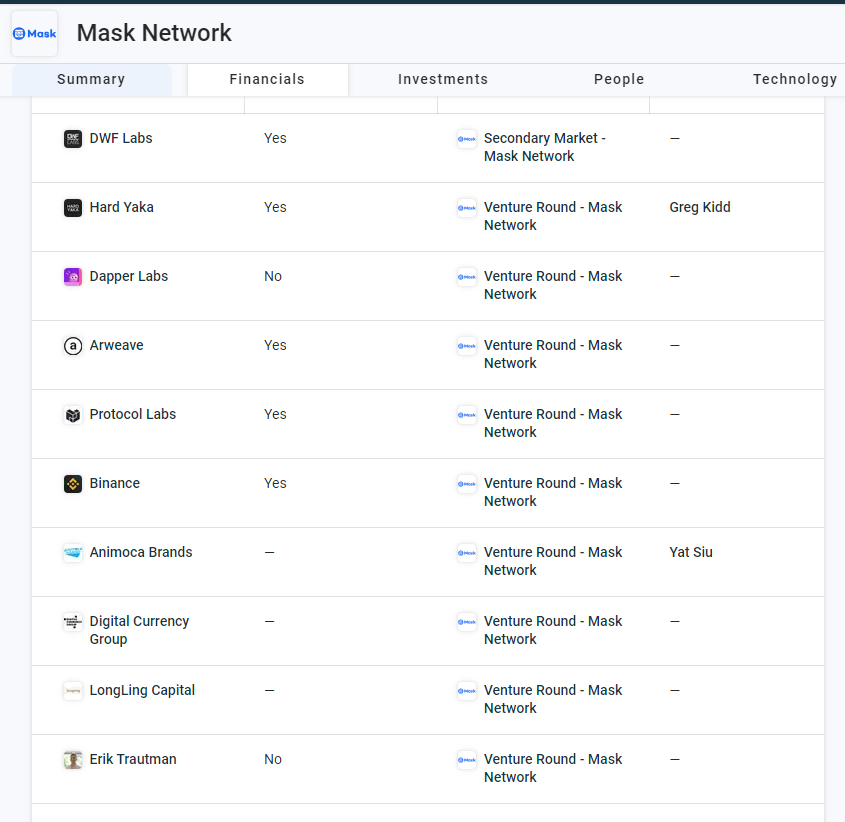Select Erik Trautman's profile photo
This screenshot has height=822, width=845.
[72, 759]
